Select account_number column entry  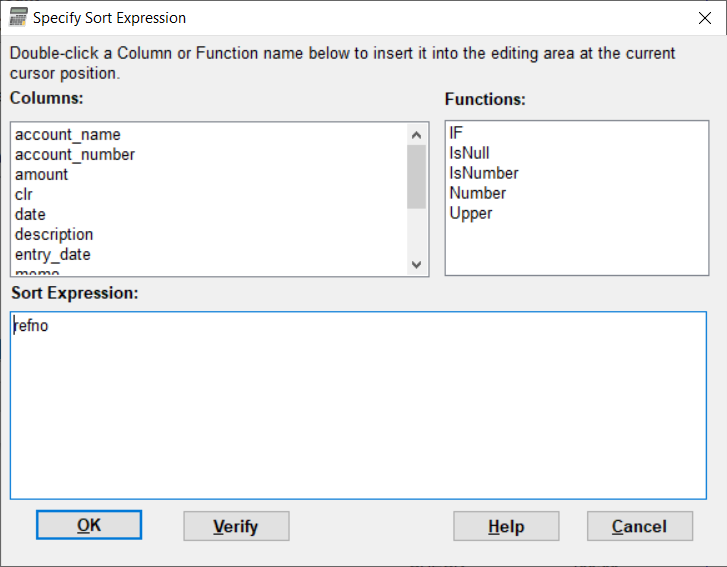[75, 154]
